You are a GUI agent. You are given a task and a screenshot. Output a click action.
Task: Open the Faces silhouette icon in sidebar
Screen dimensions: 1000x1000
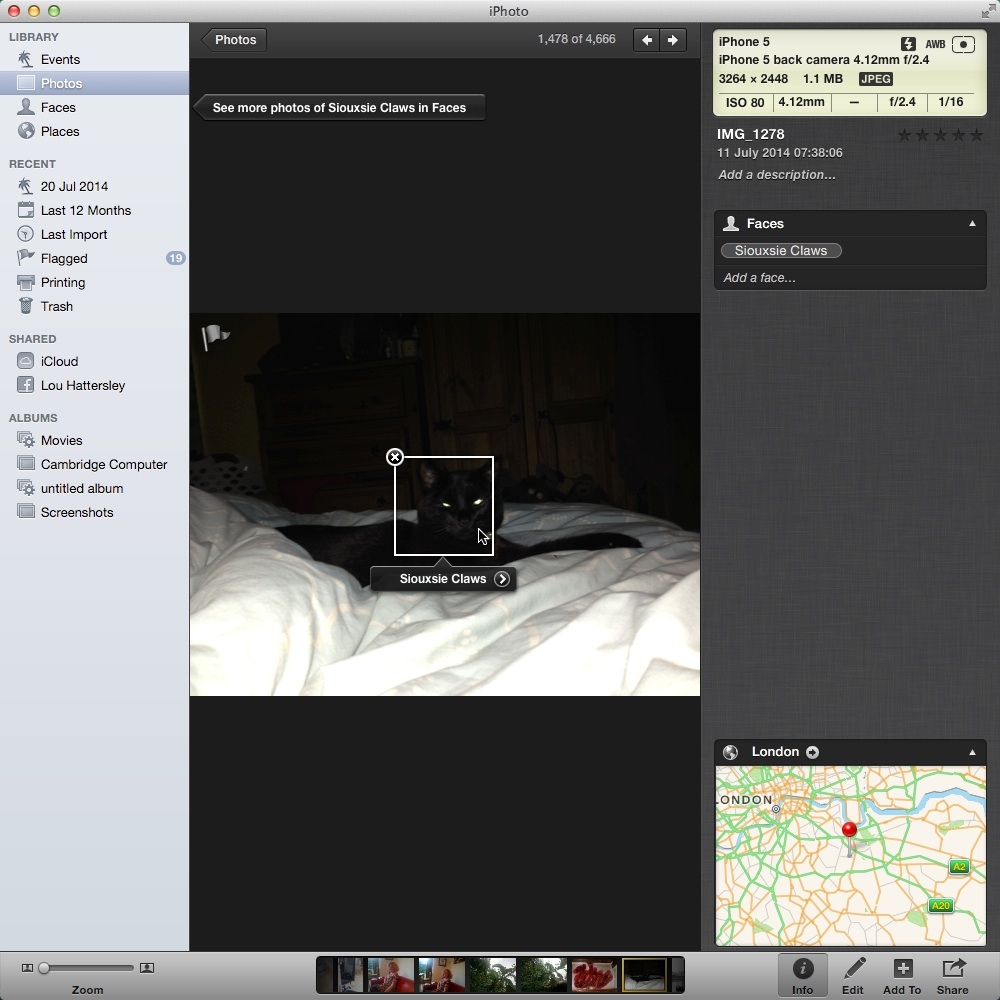tap(26, 107)
